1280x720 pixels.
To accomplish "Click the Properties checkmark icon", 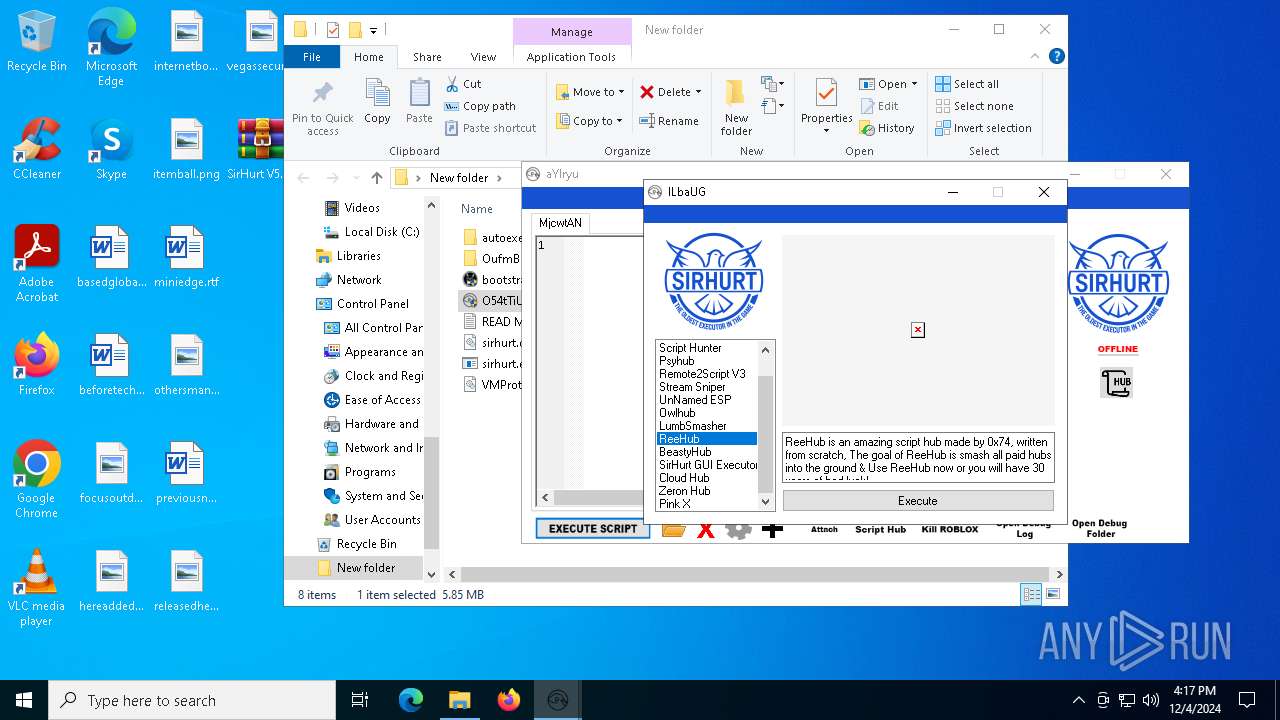I will tap(826, 94).
